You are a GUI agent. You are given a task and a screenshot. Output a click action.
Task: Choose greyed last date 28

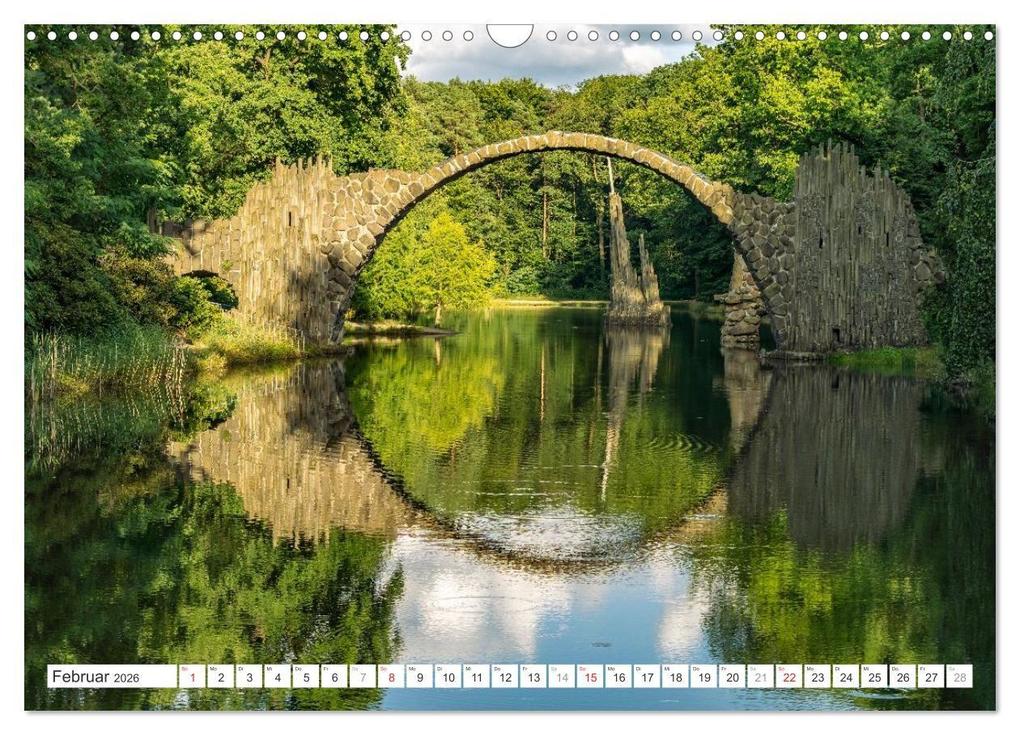(x=960, y=676)
